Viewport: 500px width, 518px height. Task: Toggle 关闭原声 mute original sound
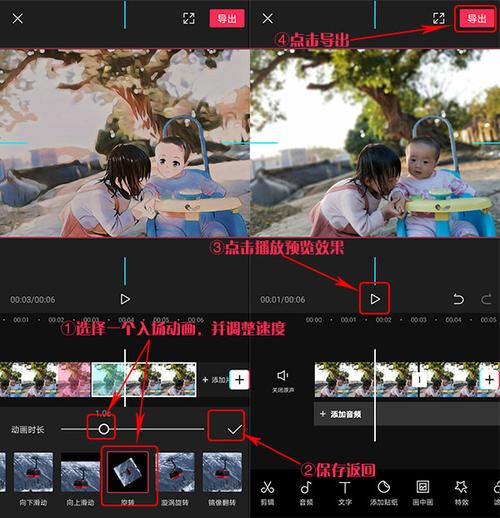[283, 381]
